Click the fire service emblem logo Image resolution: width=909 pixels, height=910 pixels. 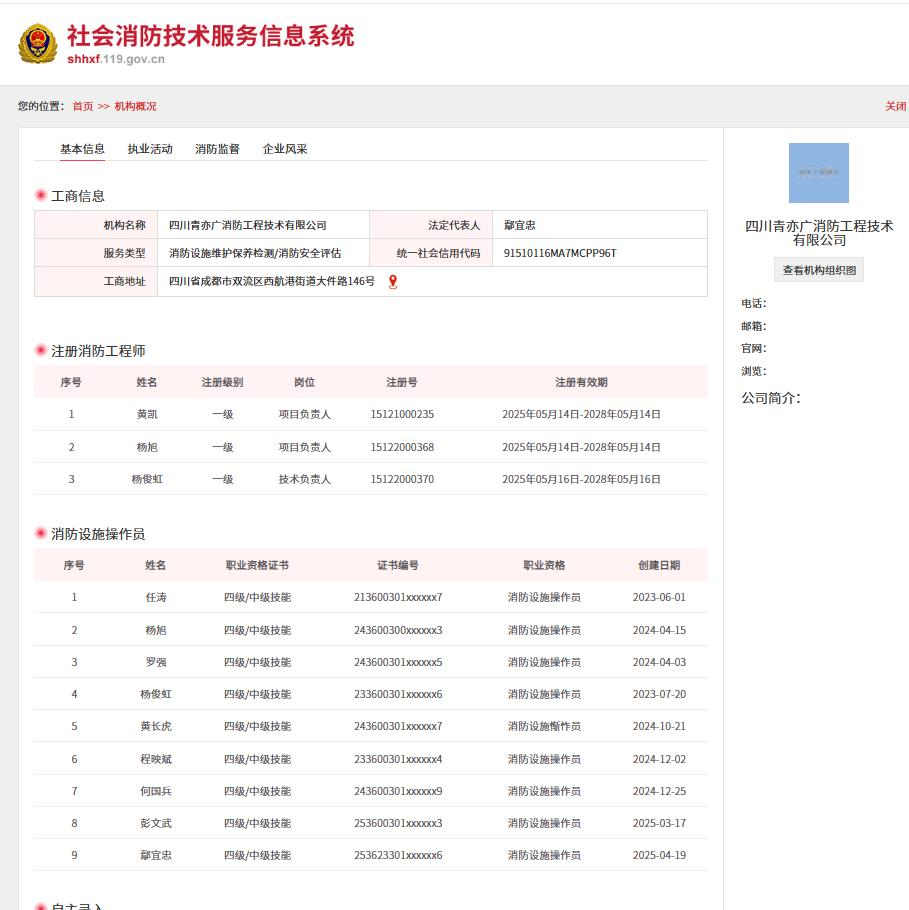tap(36, 44)
